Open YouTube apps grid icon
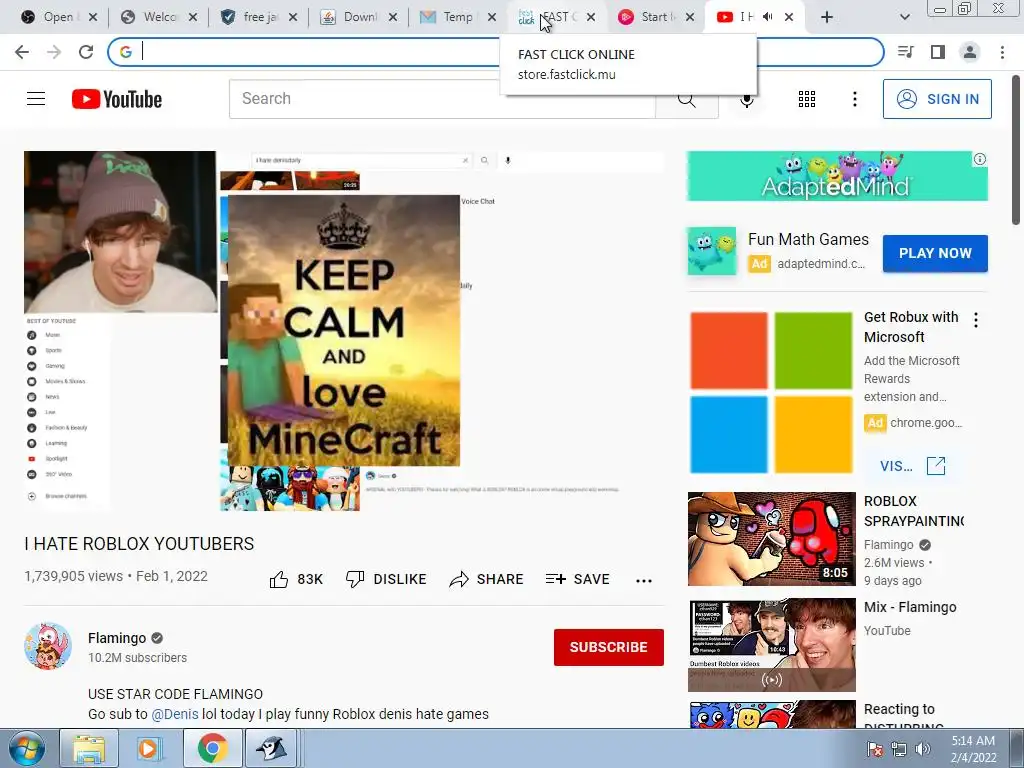Image resolution: width=1024 pixels, height=768 pixels. coord(807,99)
